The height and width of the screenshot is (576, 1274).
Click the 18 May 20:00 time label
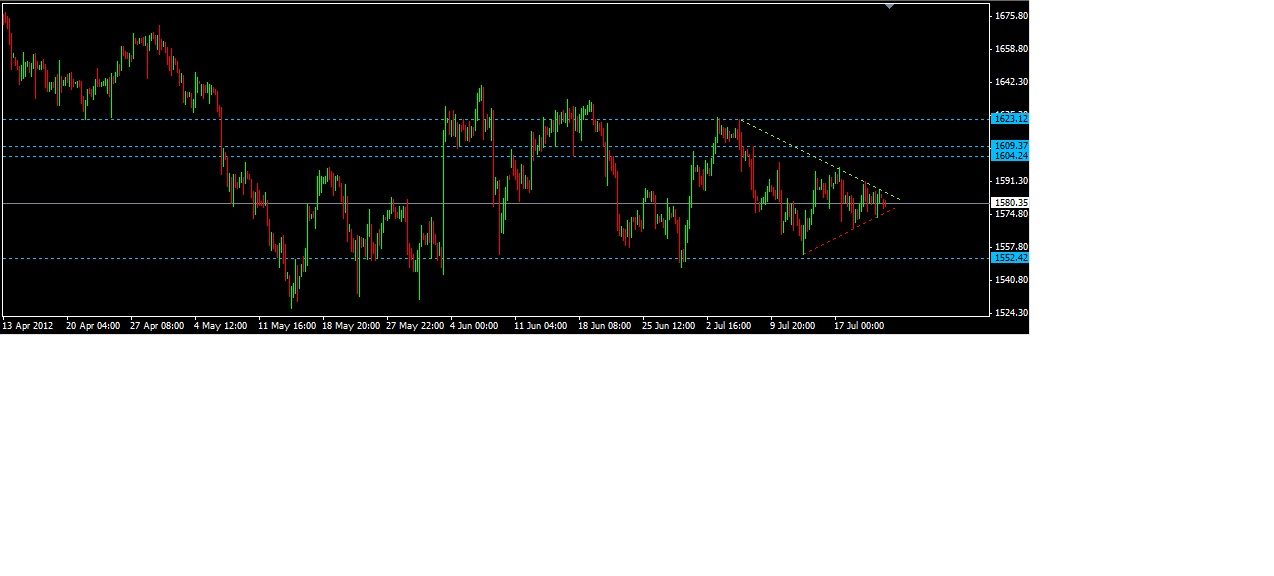click(x=351, y=325)
